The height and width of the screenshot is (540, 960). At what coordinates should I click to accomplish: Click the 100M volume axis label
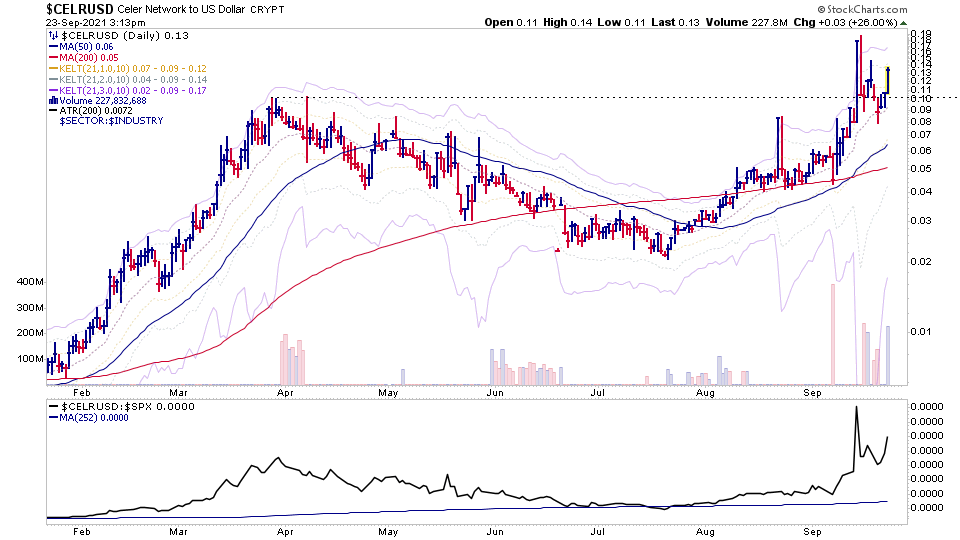click(x=30, y=359)
